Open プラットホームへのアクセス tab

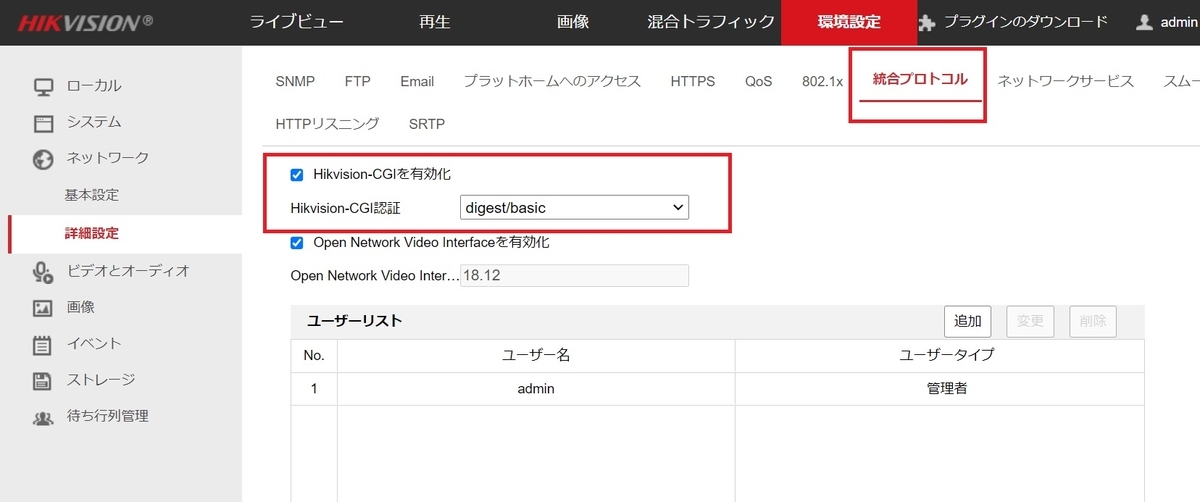click(x=552, y=81)
